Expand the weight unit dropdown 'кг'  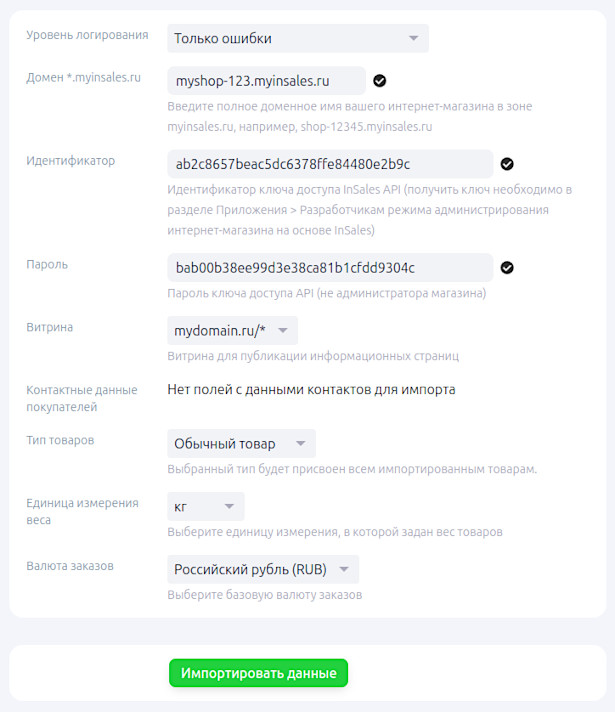pos(206,507)
